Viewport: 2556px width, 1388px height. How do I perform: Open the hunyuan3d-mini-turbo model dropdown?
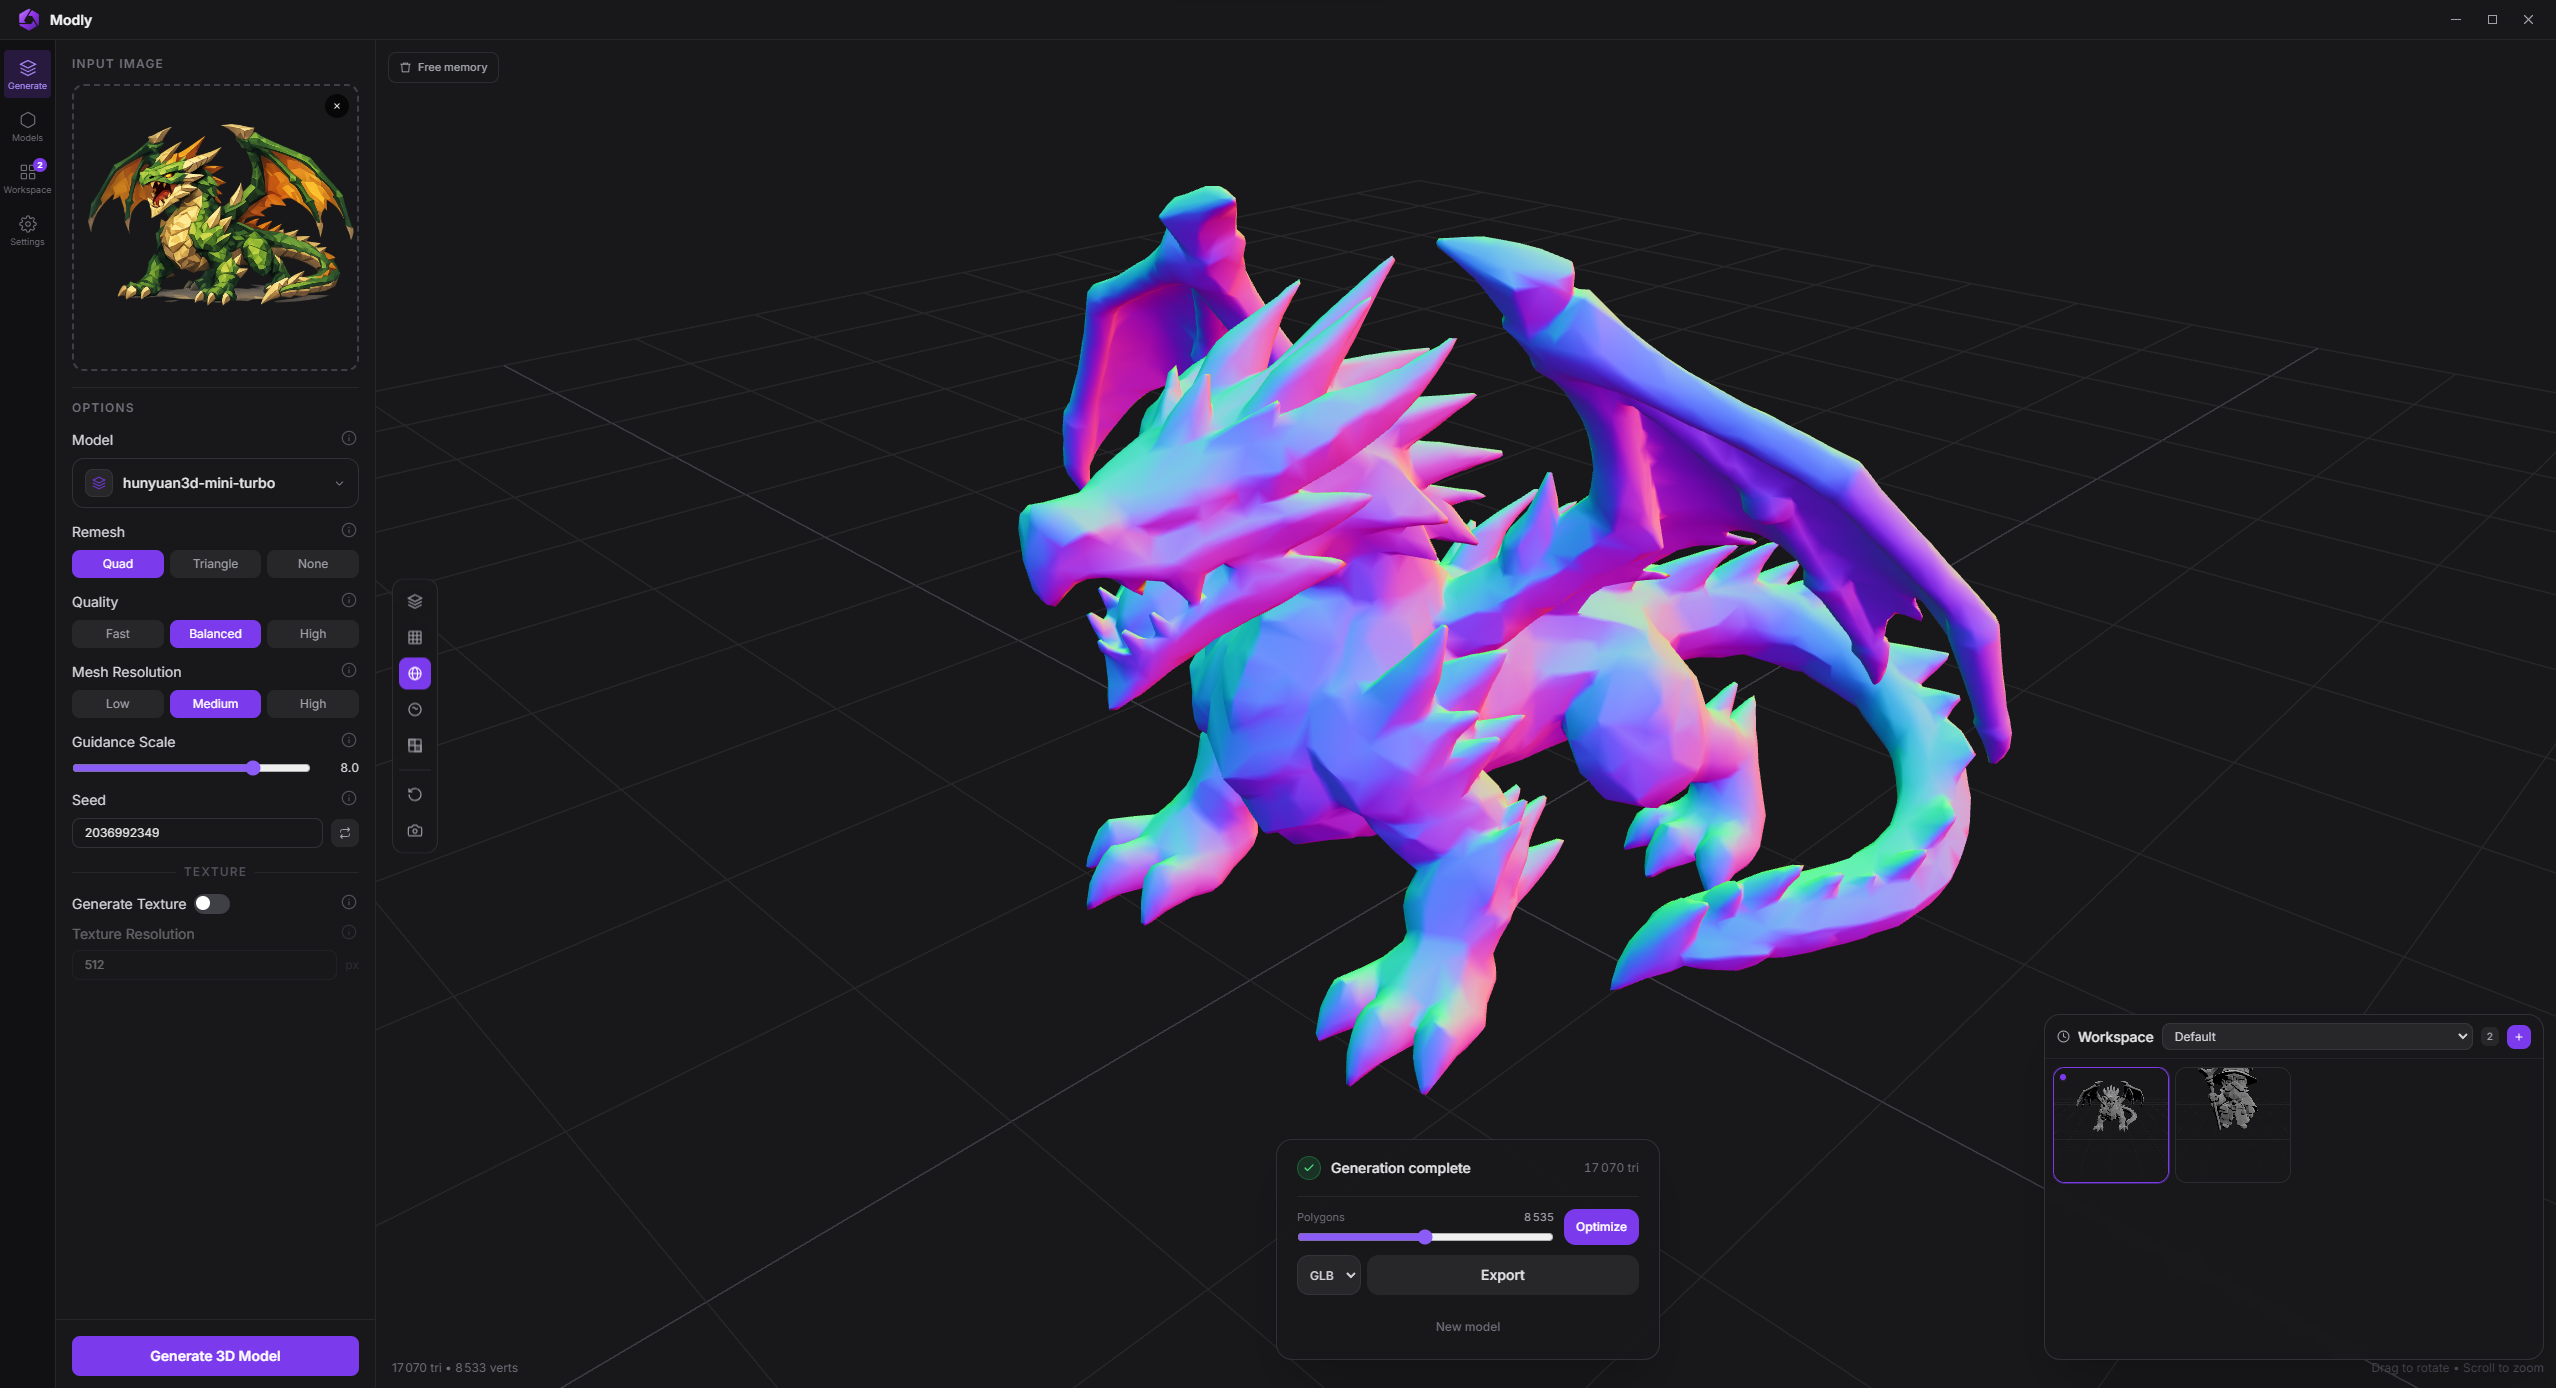coord(215,483)
